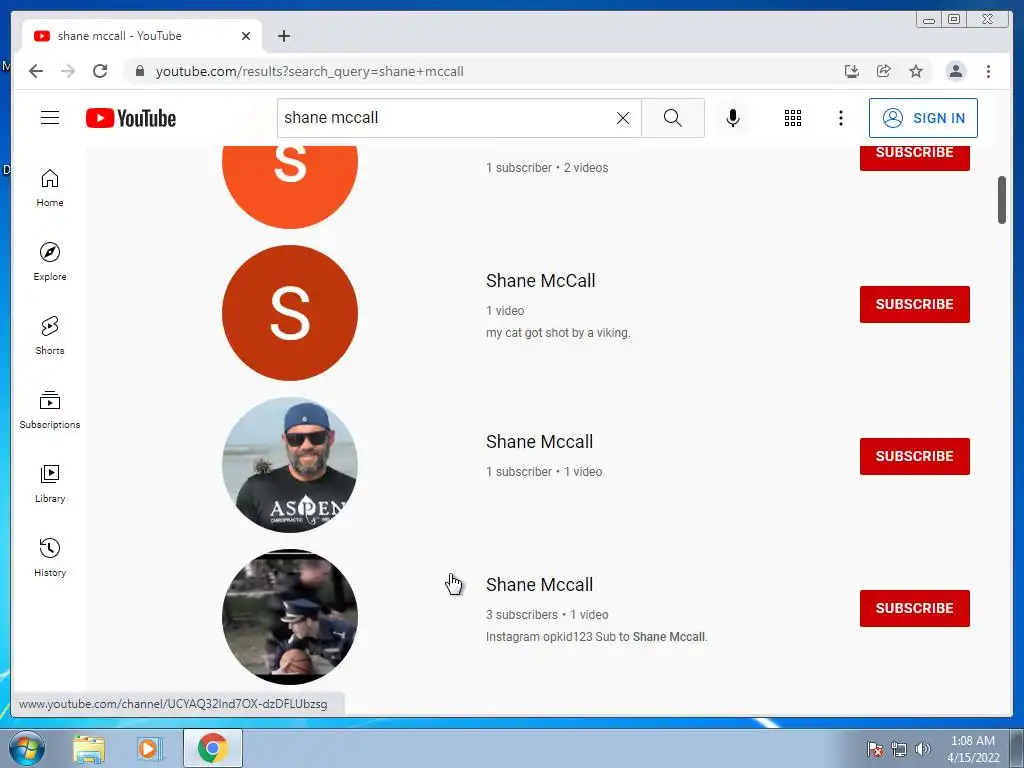The width and height of the screenshot is (1024, 768).
Task: Click '1 subscriber • 2 videos' text
Action: pos(547,168)
